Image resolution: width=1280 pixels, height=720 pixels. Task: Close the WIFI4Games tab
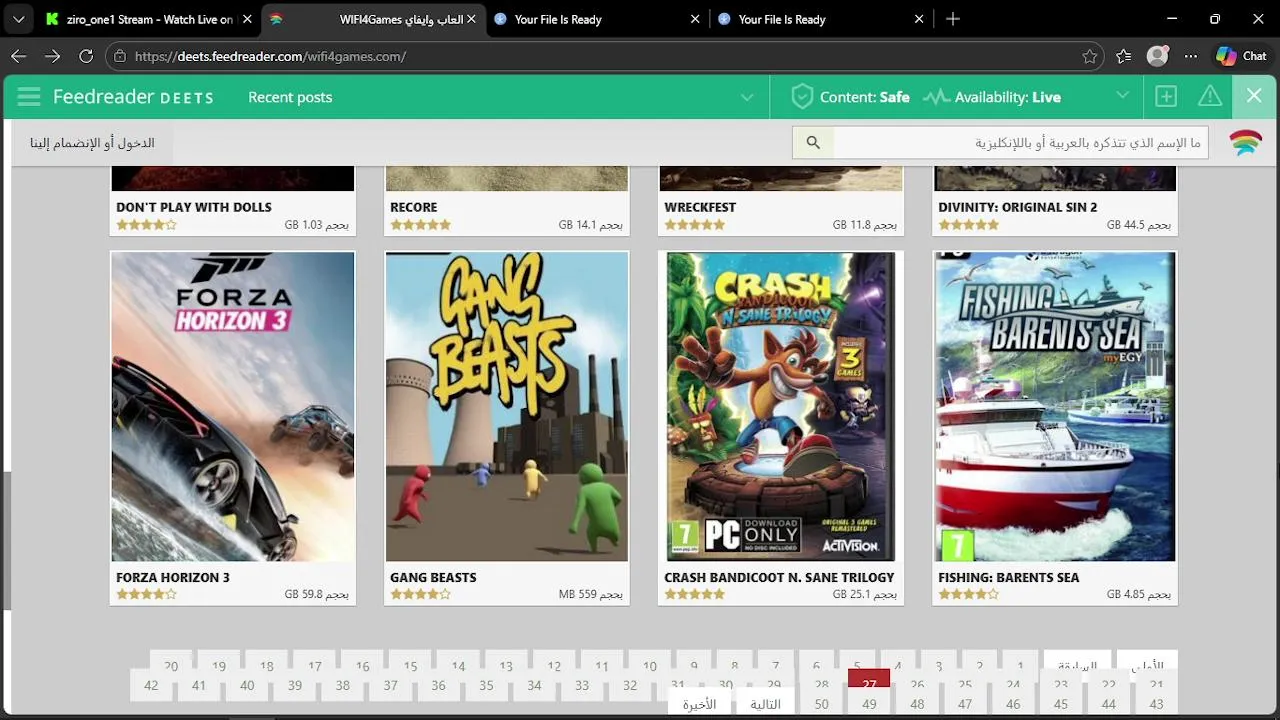click(x=471, y=19)
